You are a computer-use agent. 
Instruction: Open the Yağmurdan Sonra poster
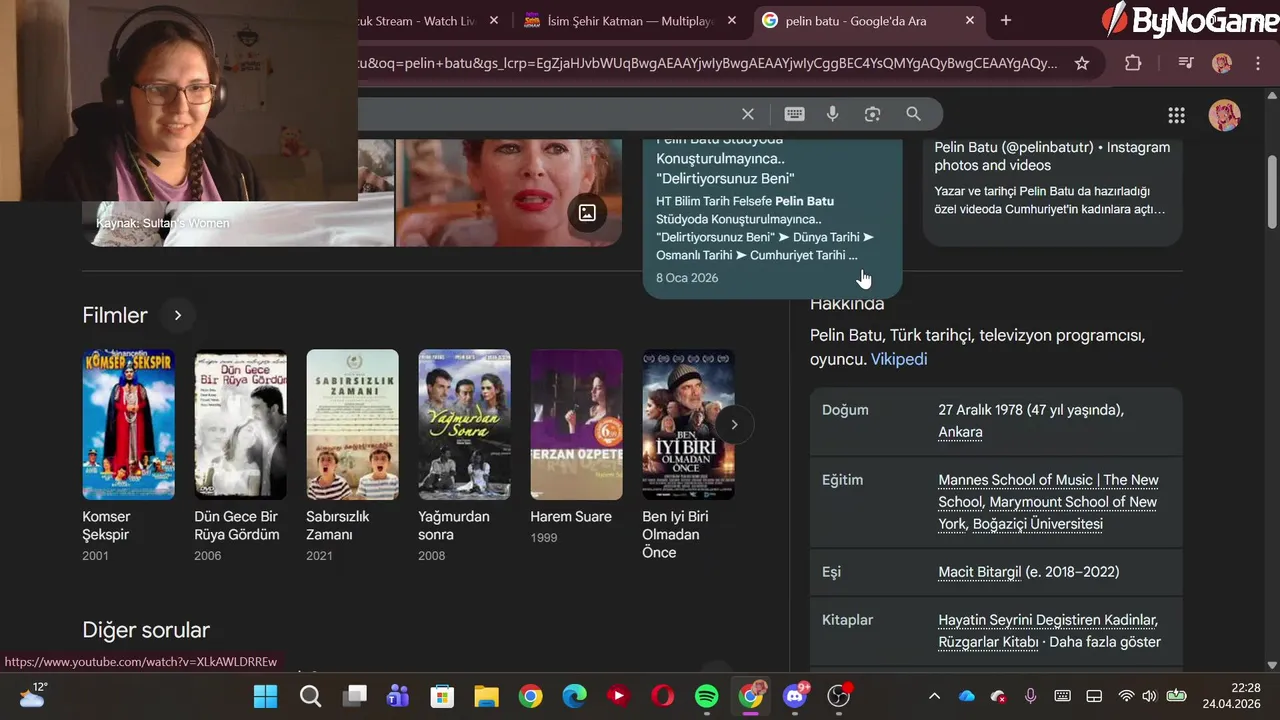tap(464, 424)
